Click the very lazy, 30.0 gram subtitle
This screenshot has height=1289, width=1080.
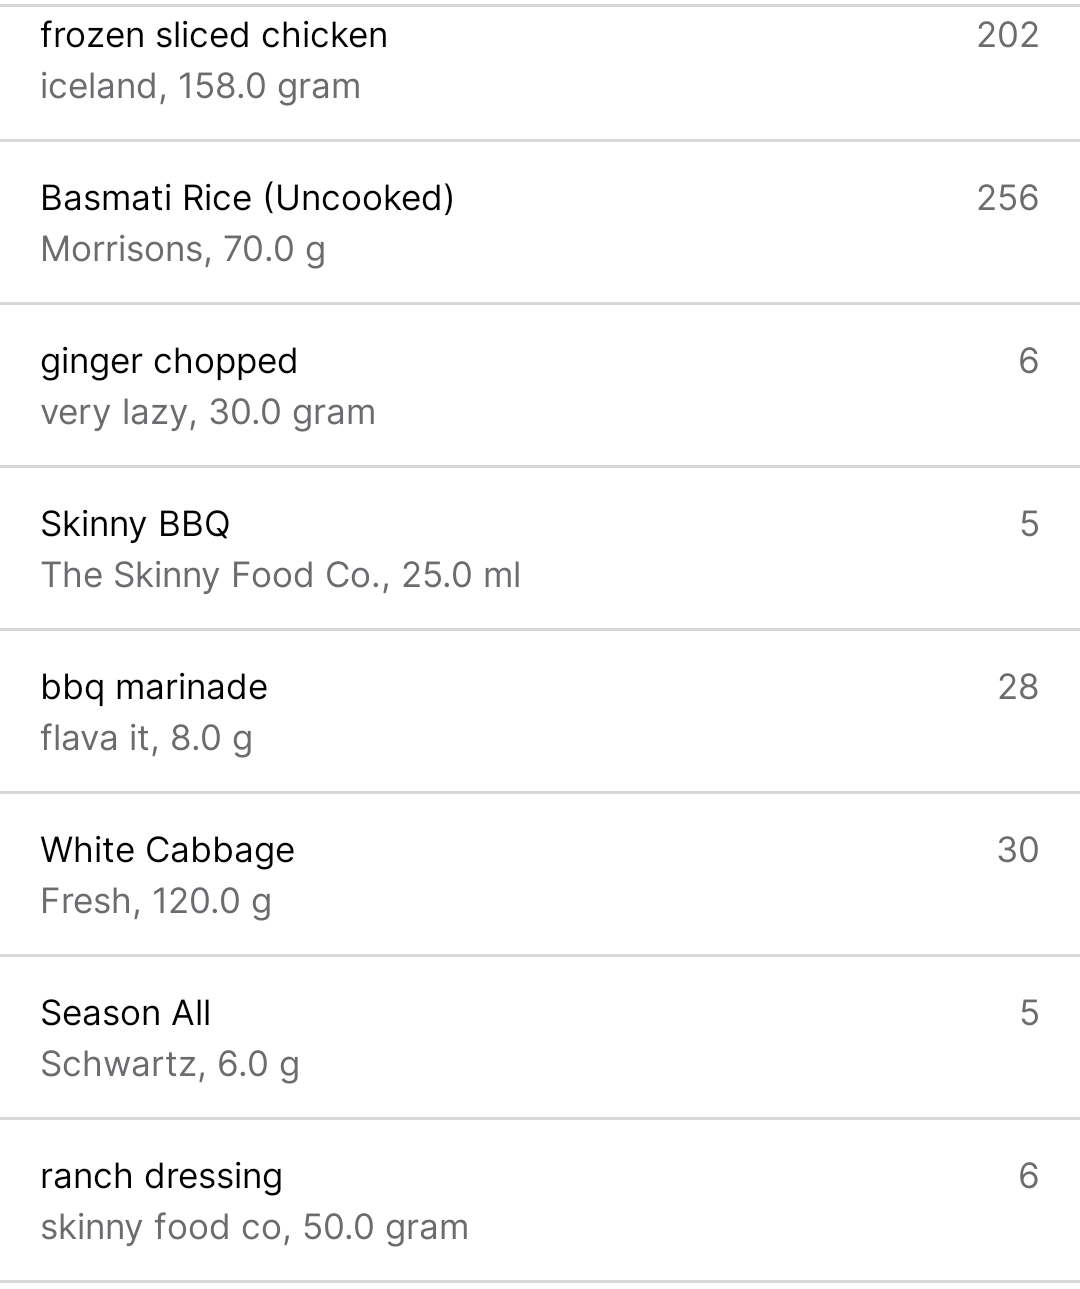208,412
